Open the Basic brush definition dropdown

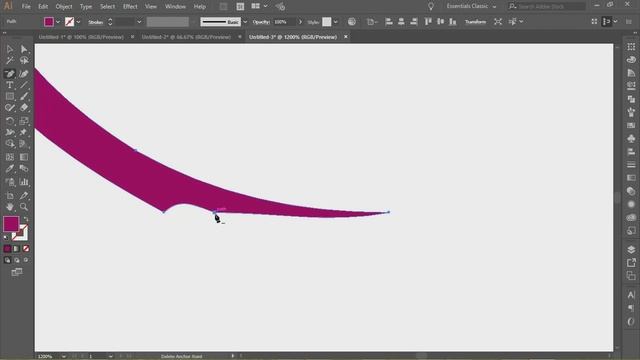tap(245, 22)
